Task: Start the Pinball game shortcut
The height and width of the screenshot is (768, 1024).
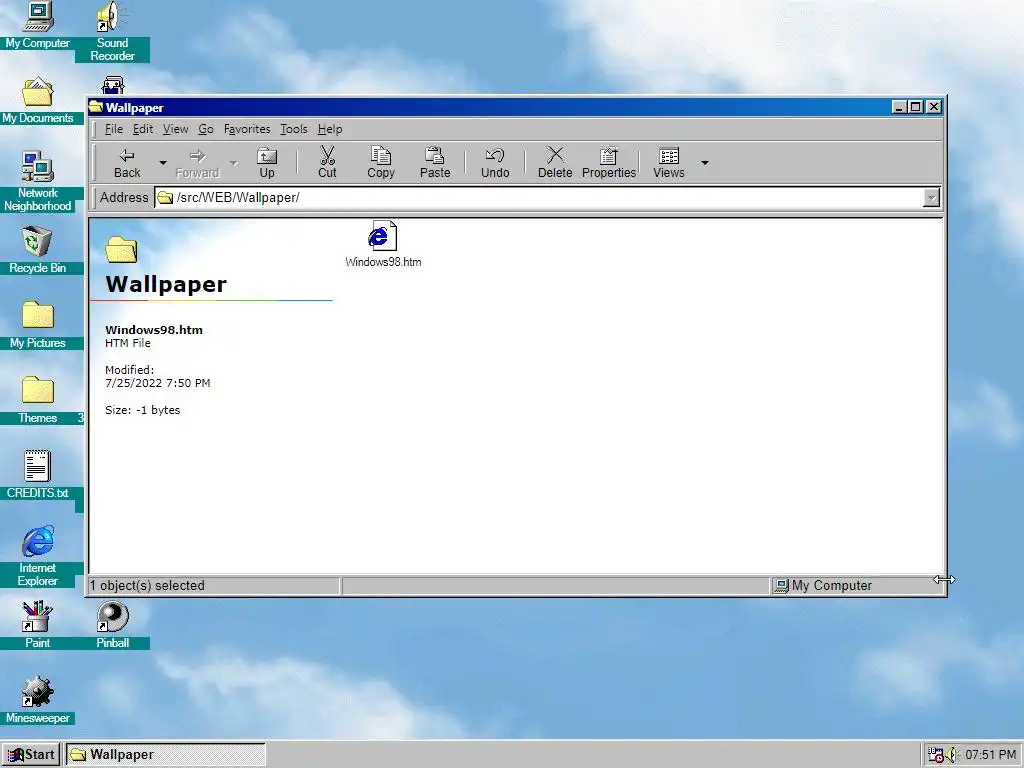Action: click(x=112, y=625)
